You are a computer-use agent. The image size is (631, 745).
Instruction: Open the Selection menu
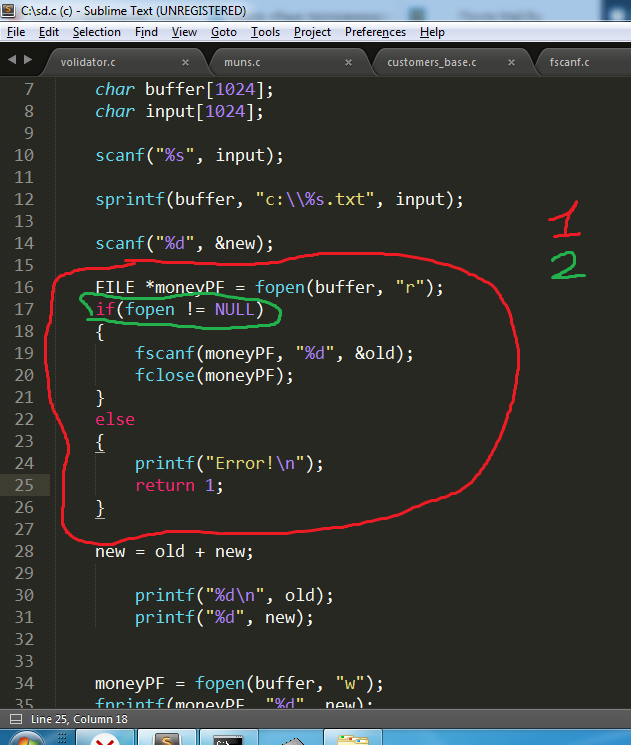(96, 32)
